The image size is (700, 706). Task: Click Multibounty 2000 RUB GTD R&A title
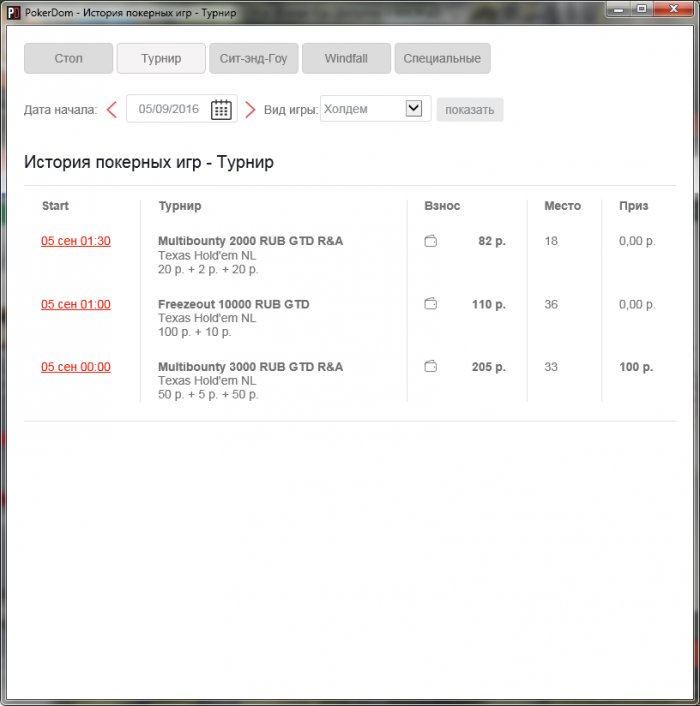(250, 241)
